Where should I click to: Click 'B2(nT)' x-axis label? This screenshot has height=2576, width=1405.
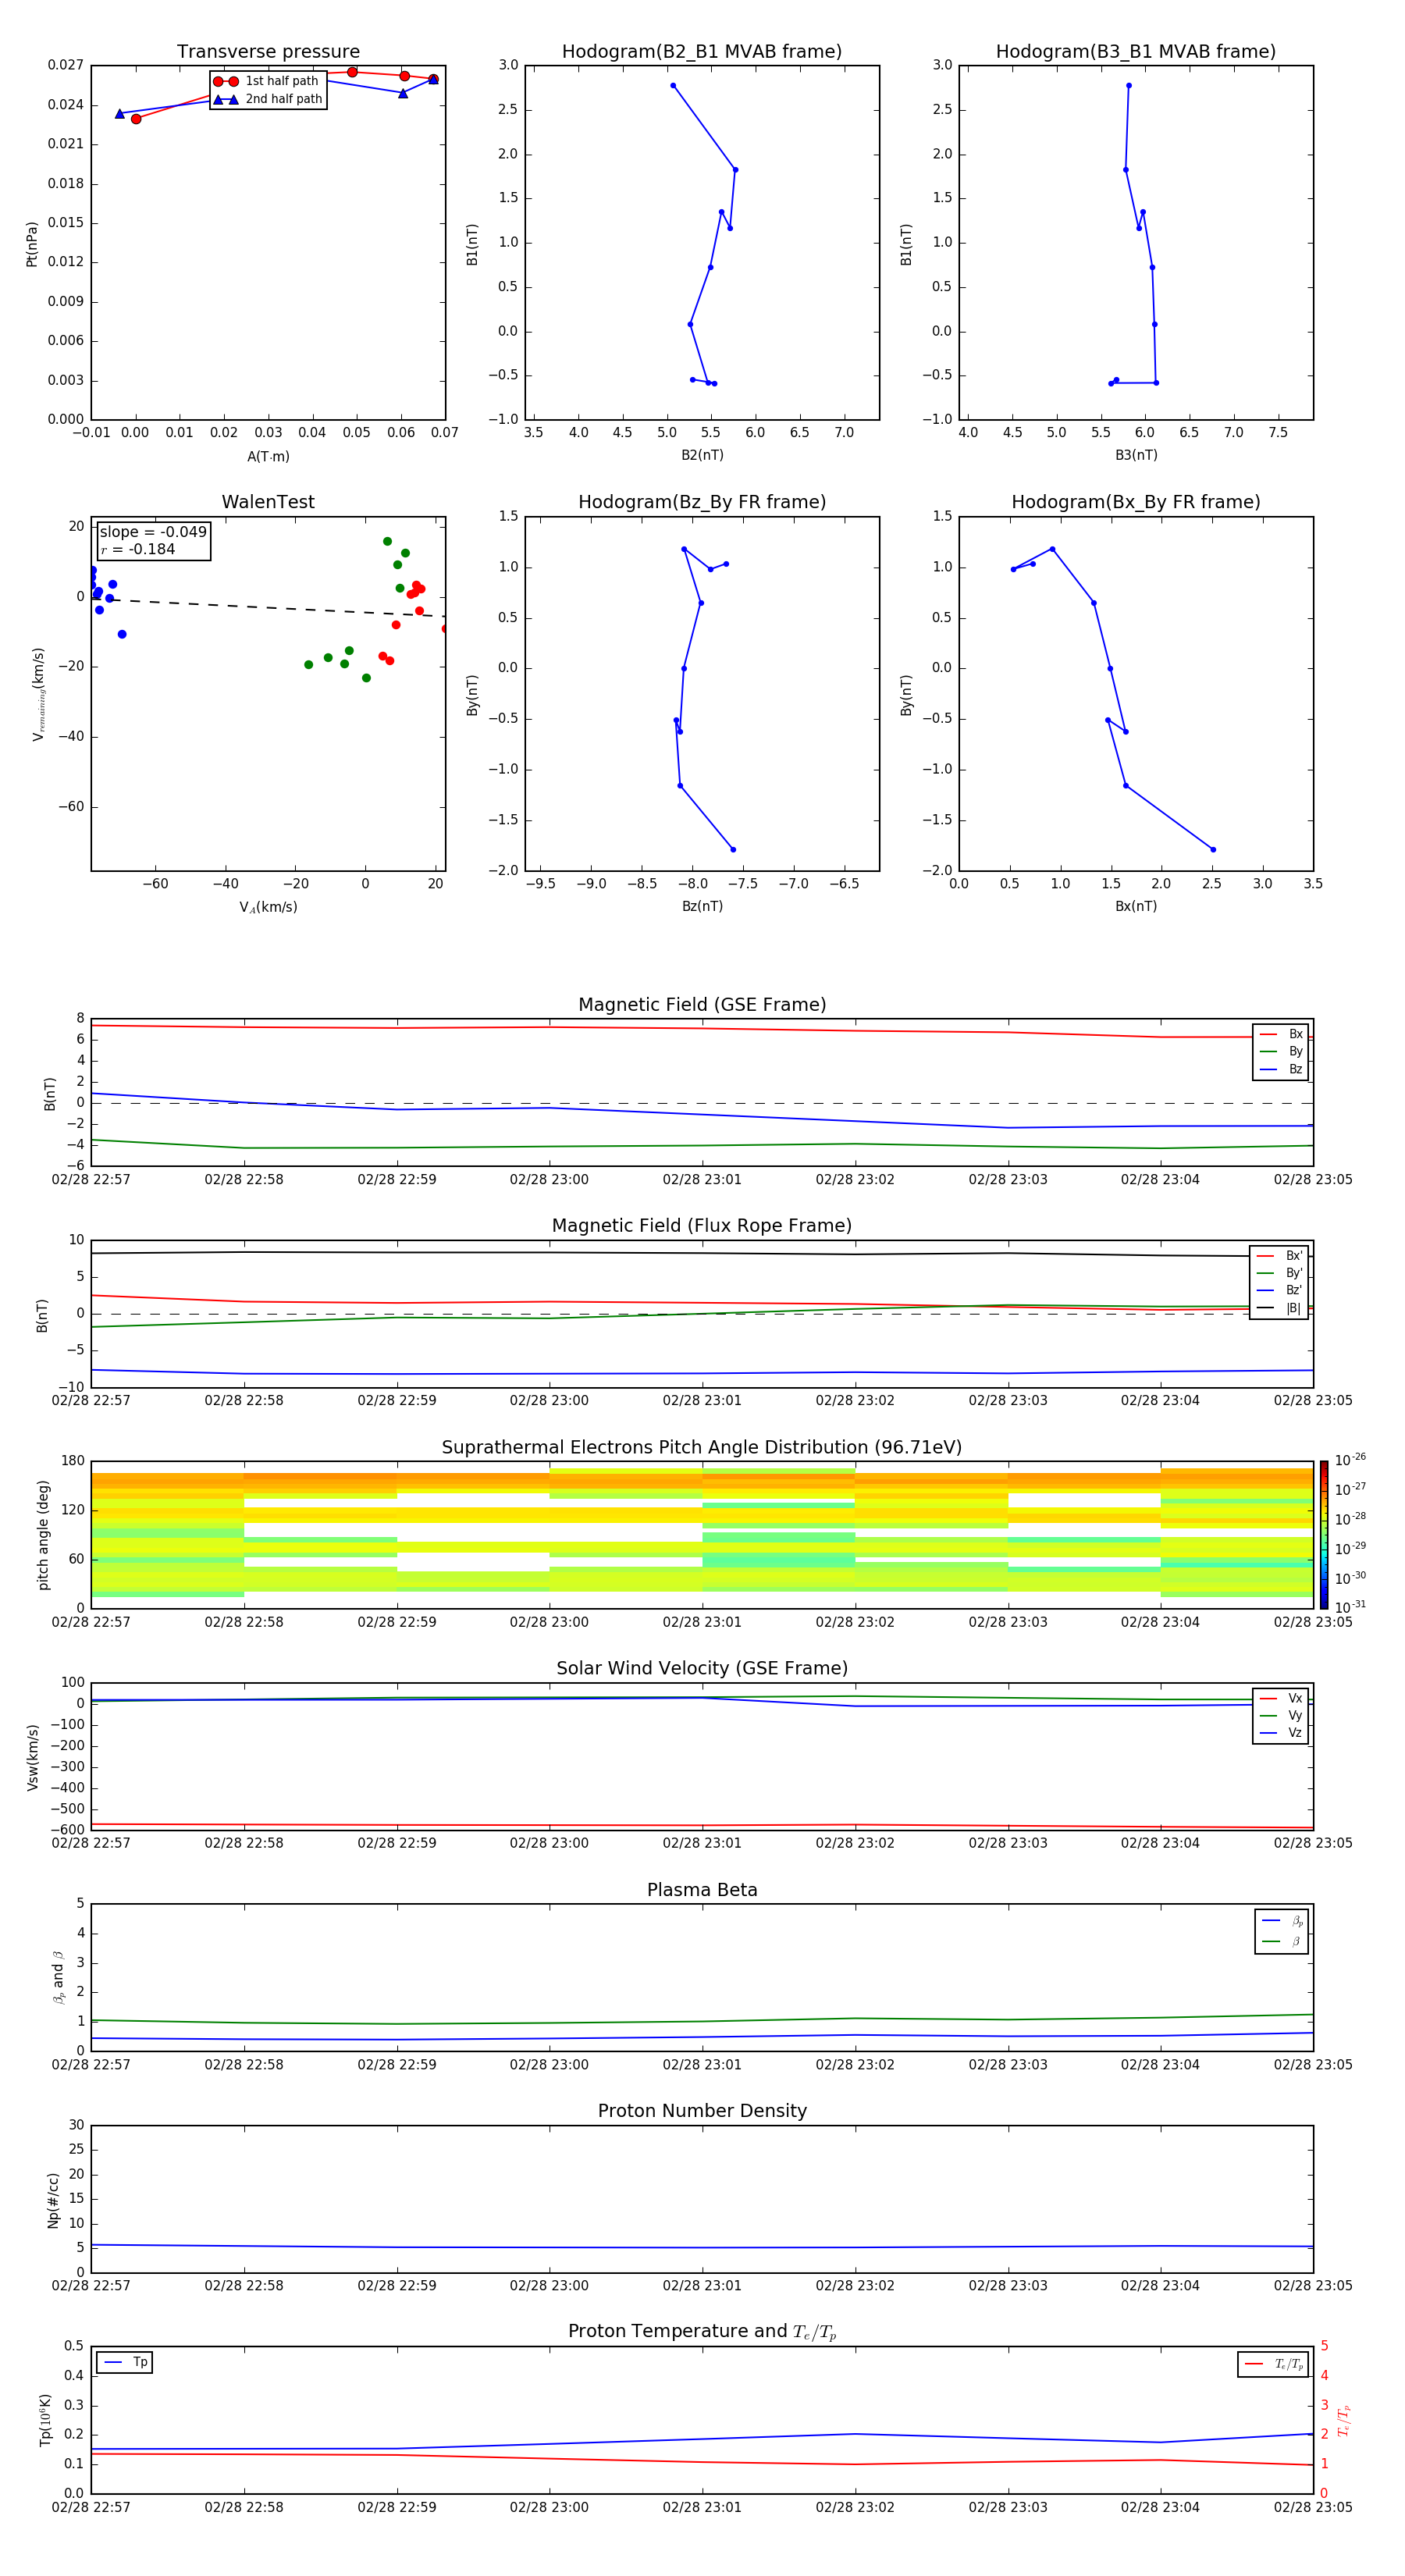(x=702, y=455)
